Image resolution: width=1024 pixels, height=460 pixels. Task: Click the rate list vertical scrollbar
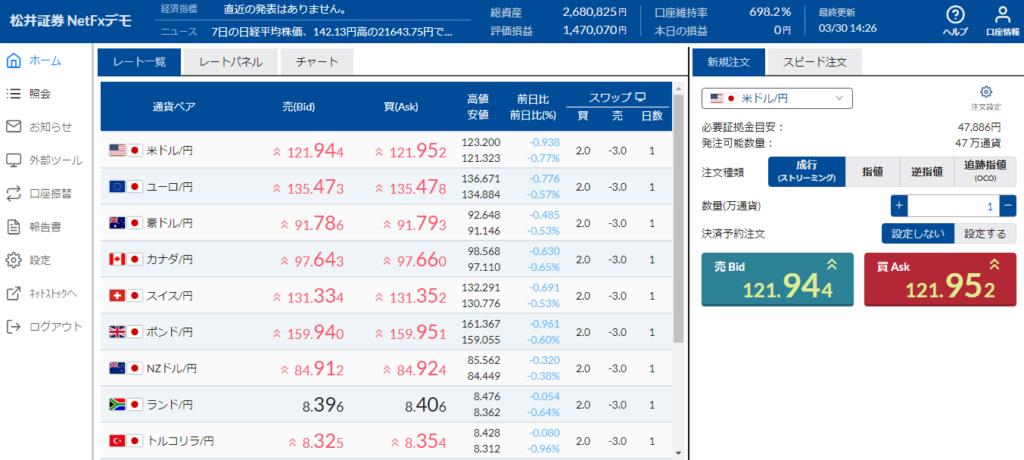click(678, 219)
